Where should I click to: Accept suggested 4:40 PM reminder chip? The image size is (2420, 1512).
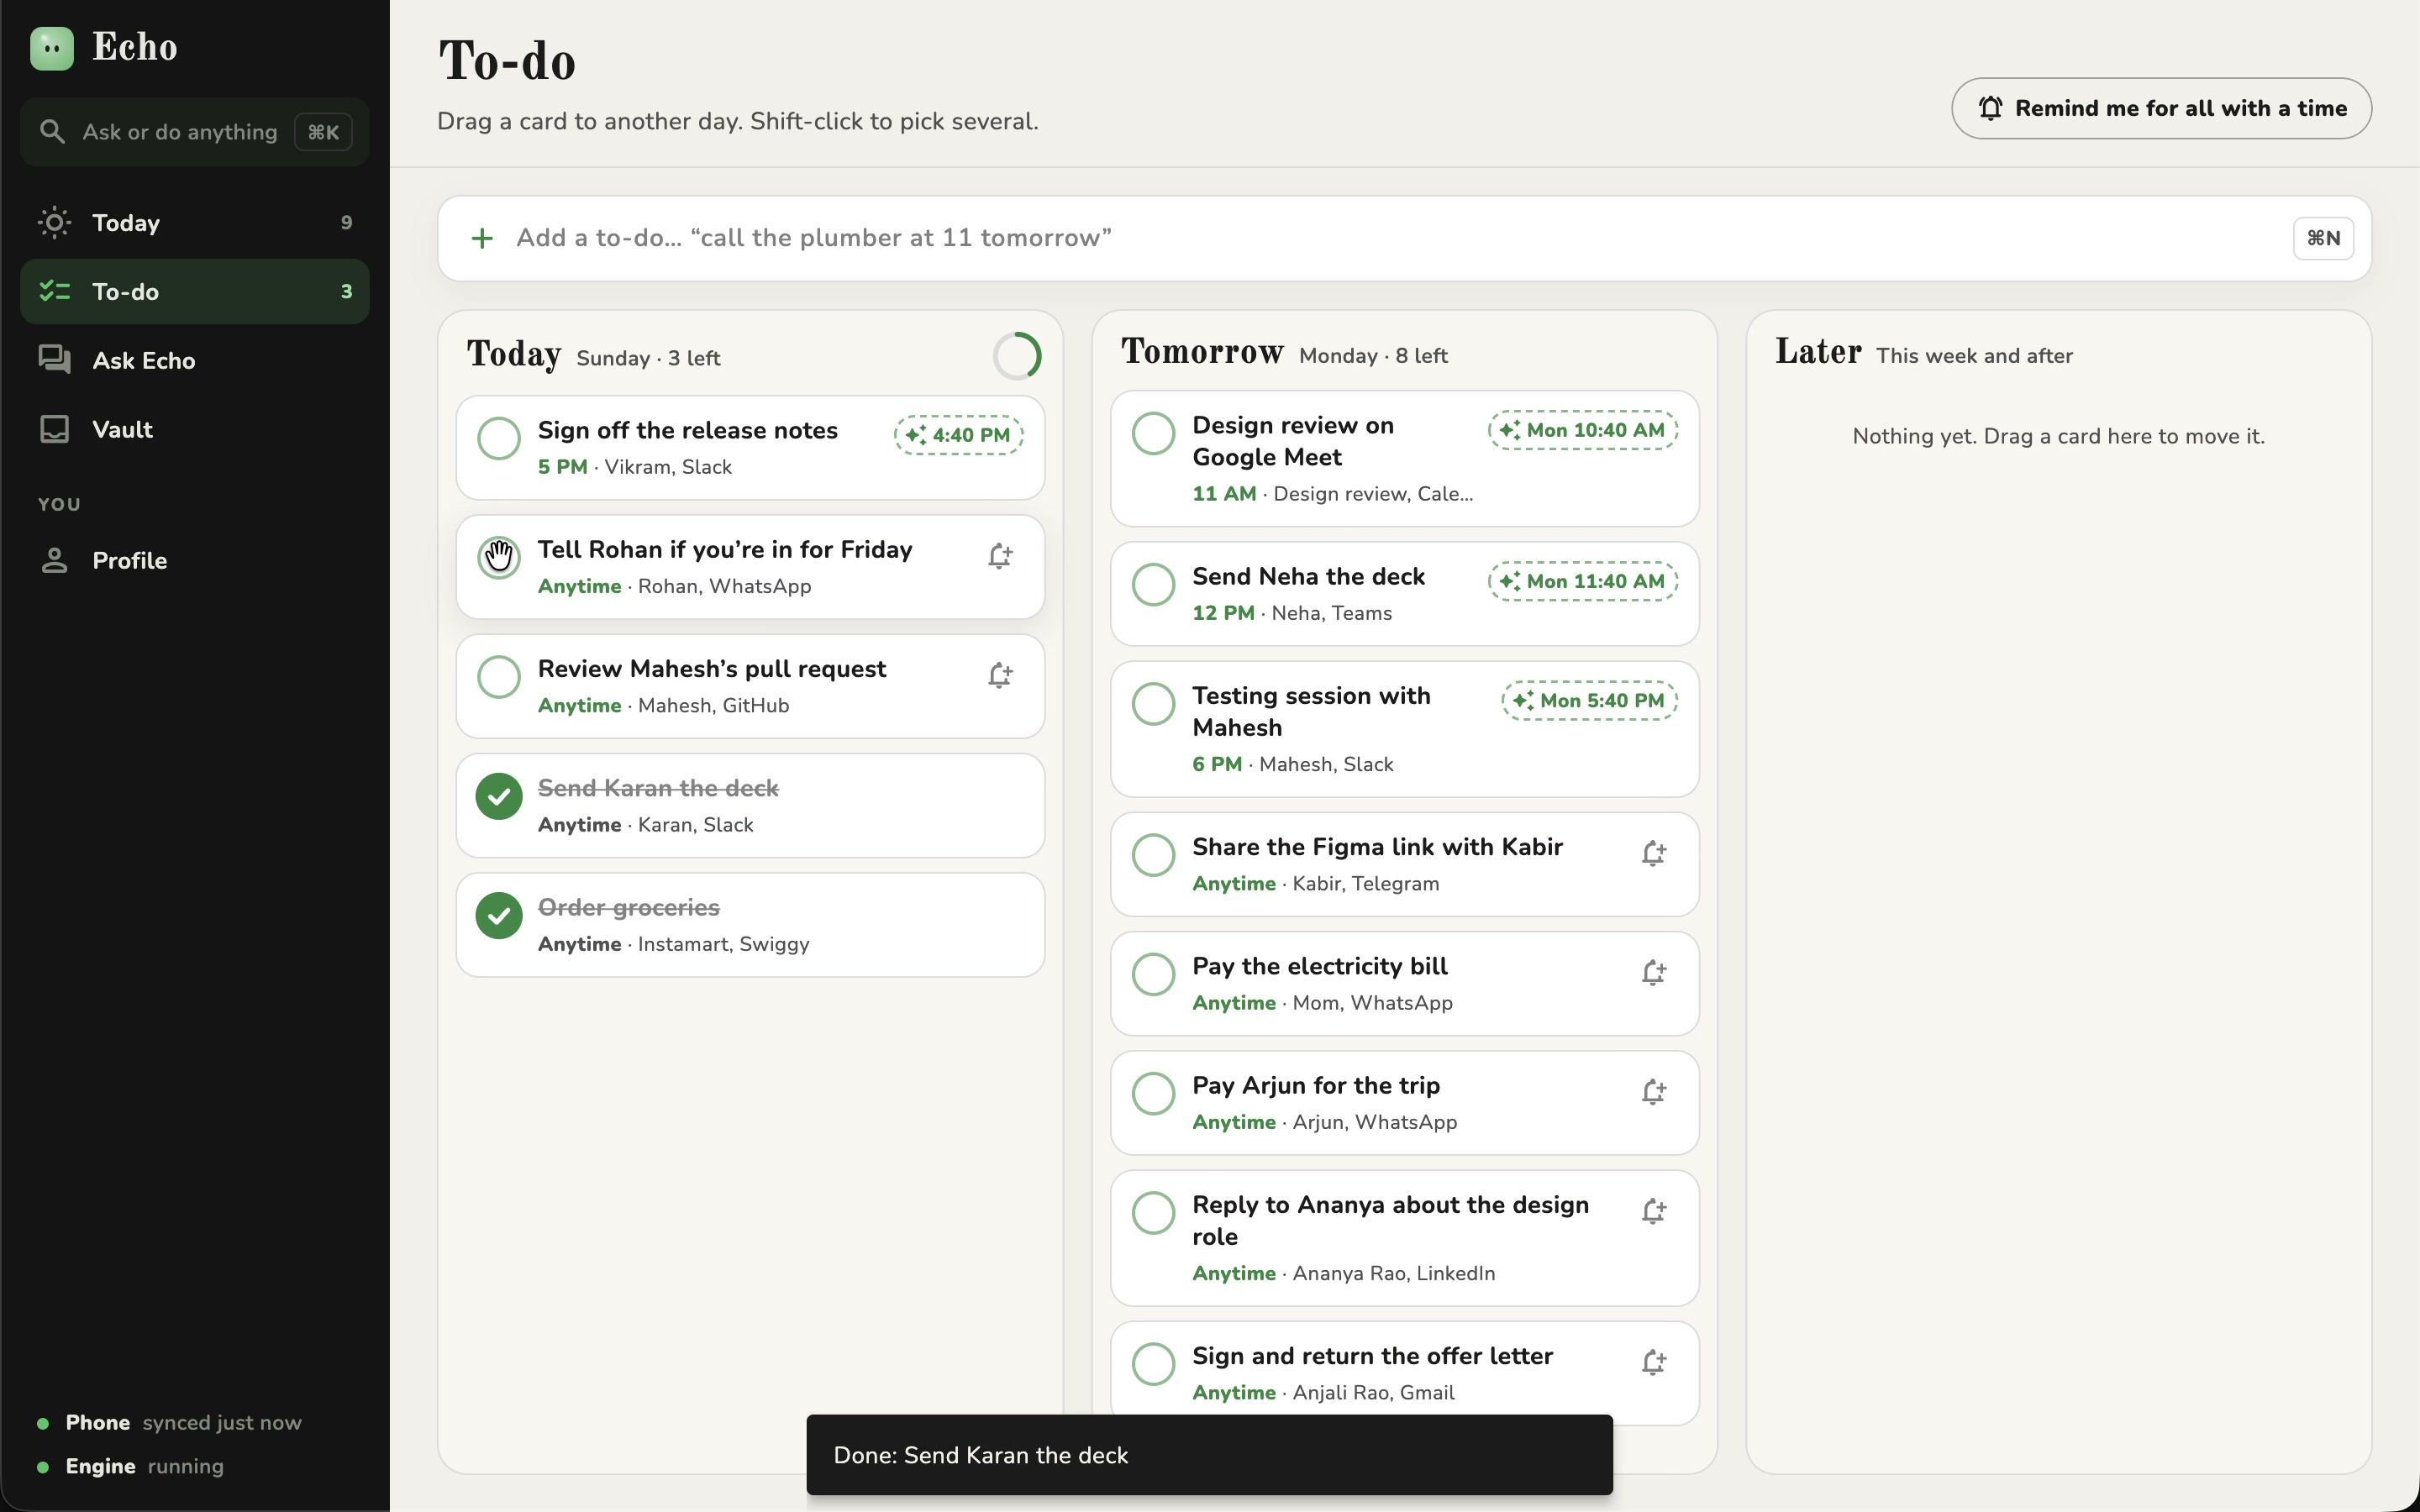[x=958, y=435]
